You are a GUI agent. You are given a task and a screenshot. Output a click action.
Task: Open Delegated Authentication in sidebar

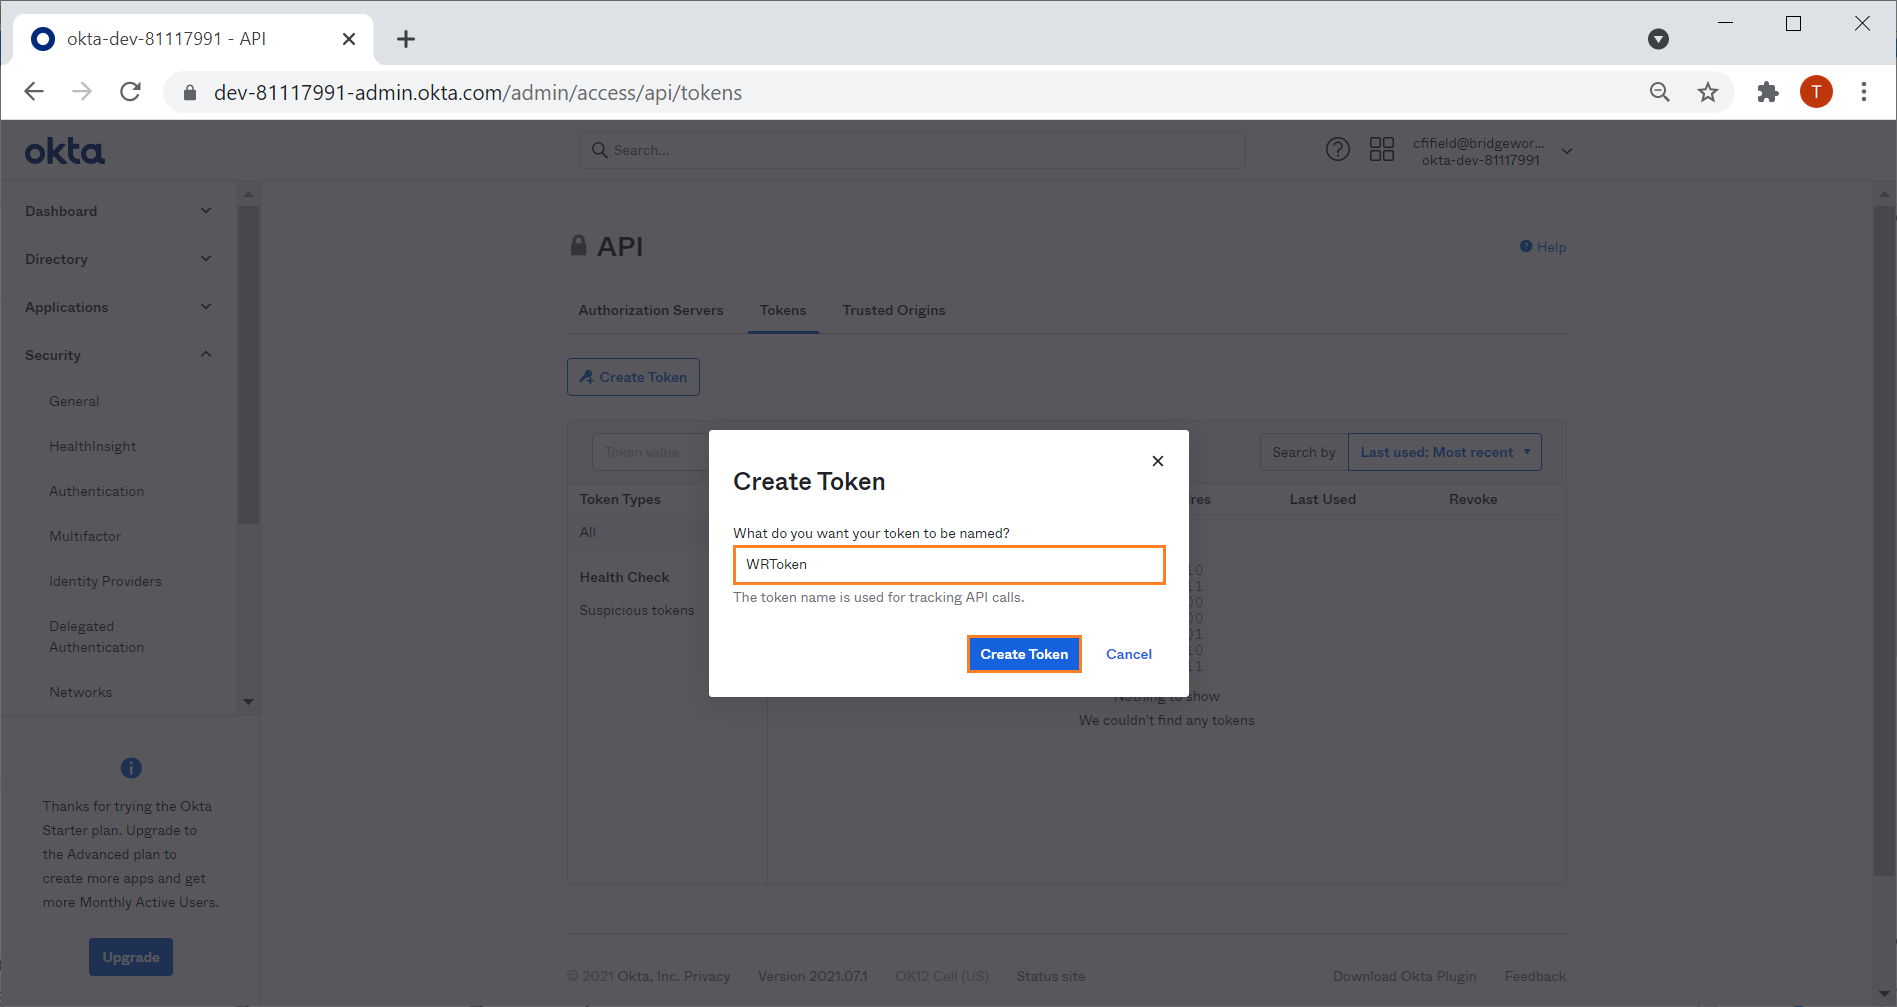pyautogui.click(x=97, y=637)
